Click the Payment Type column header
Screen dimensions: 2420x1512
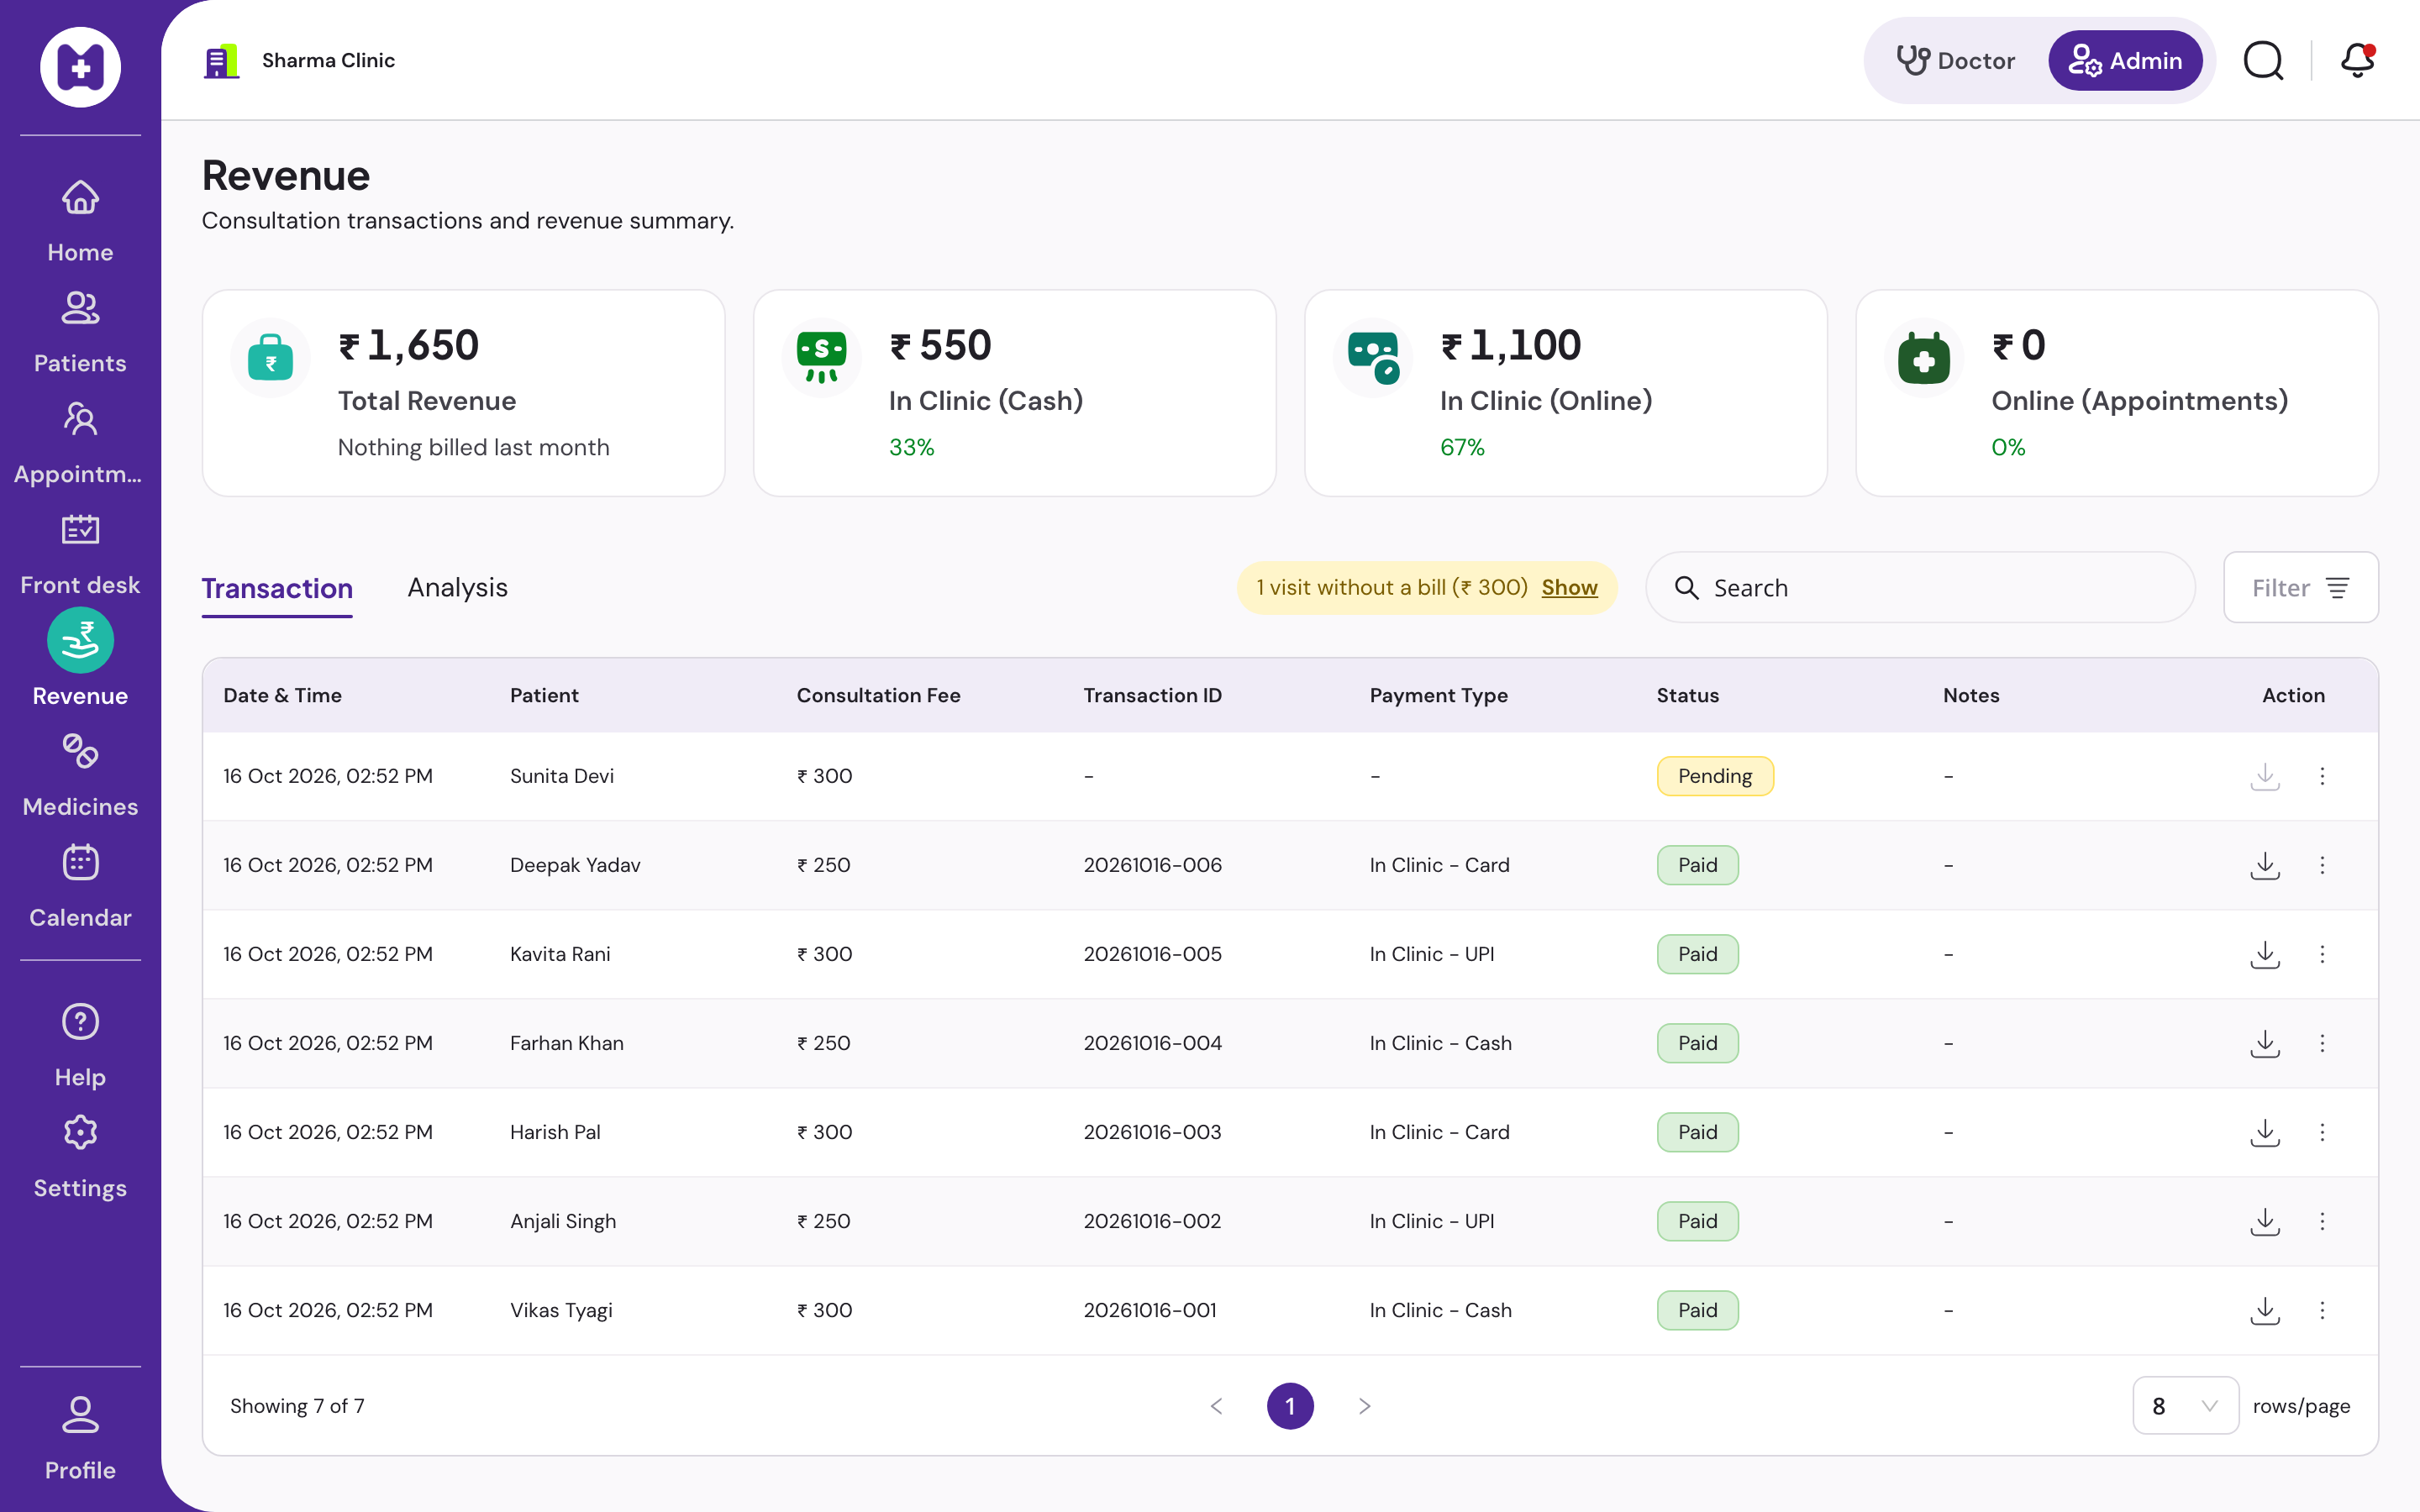[1438, 695]
